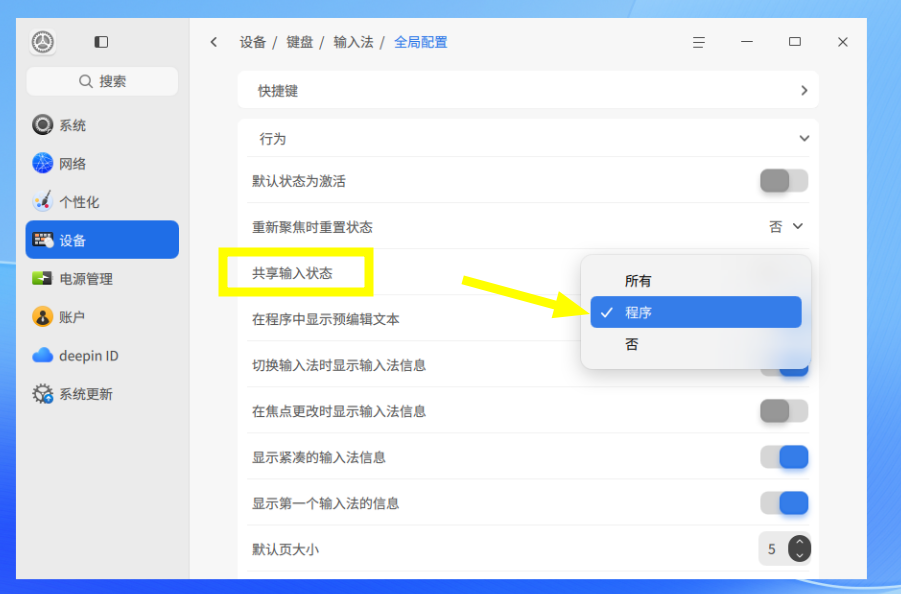This screenshot has width=901, height=594.
Task: Collapse the 行为 section chevron
Action: [804, 138]
